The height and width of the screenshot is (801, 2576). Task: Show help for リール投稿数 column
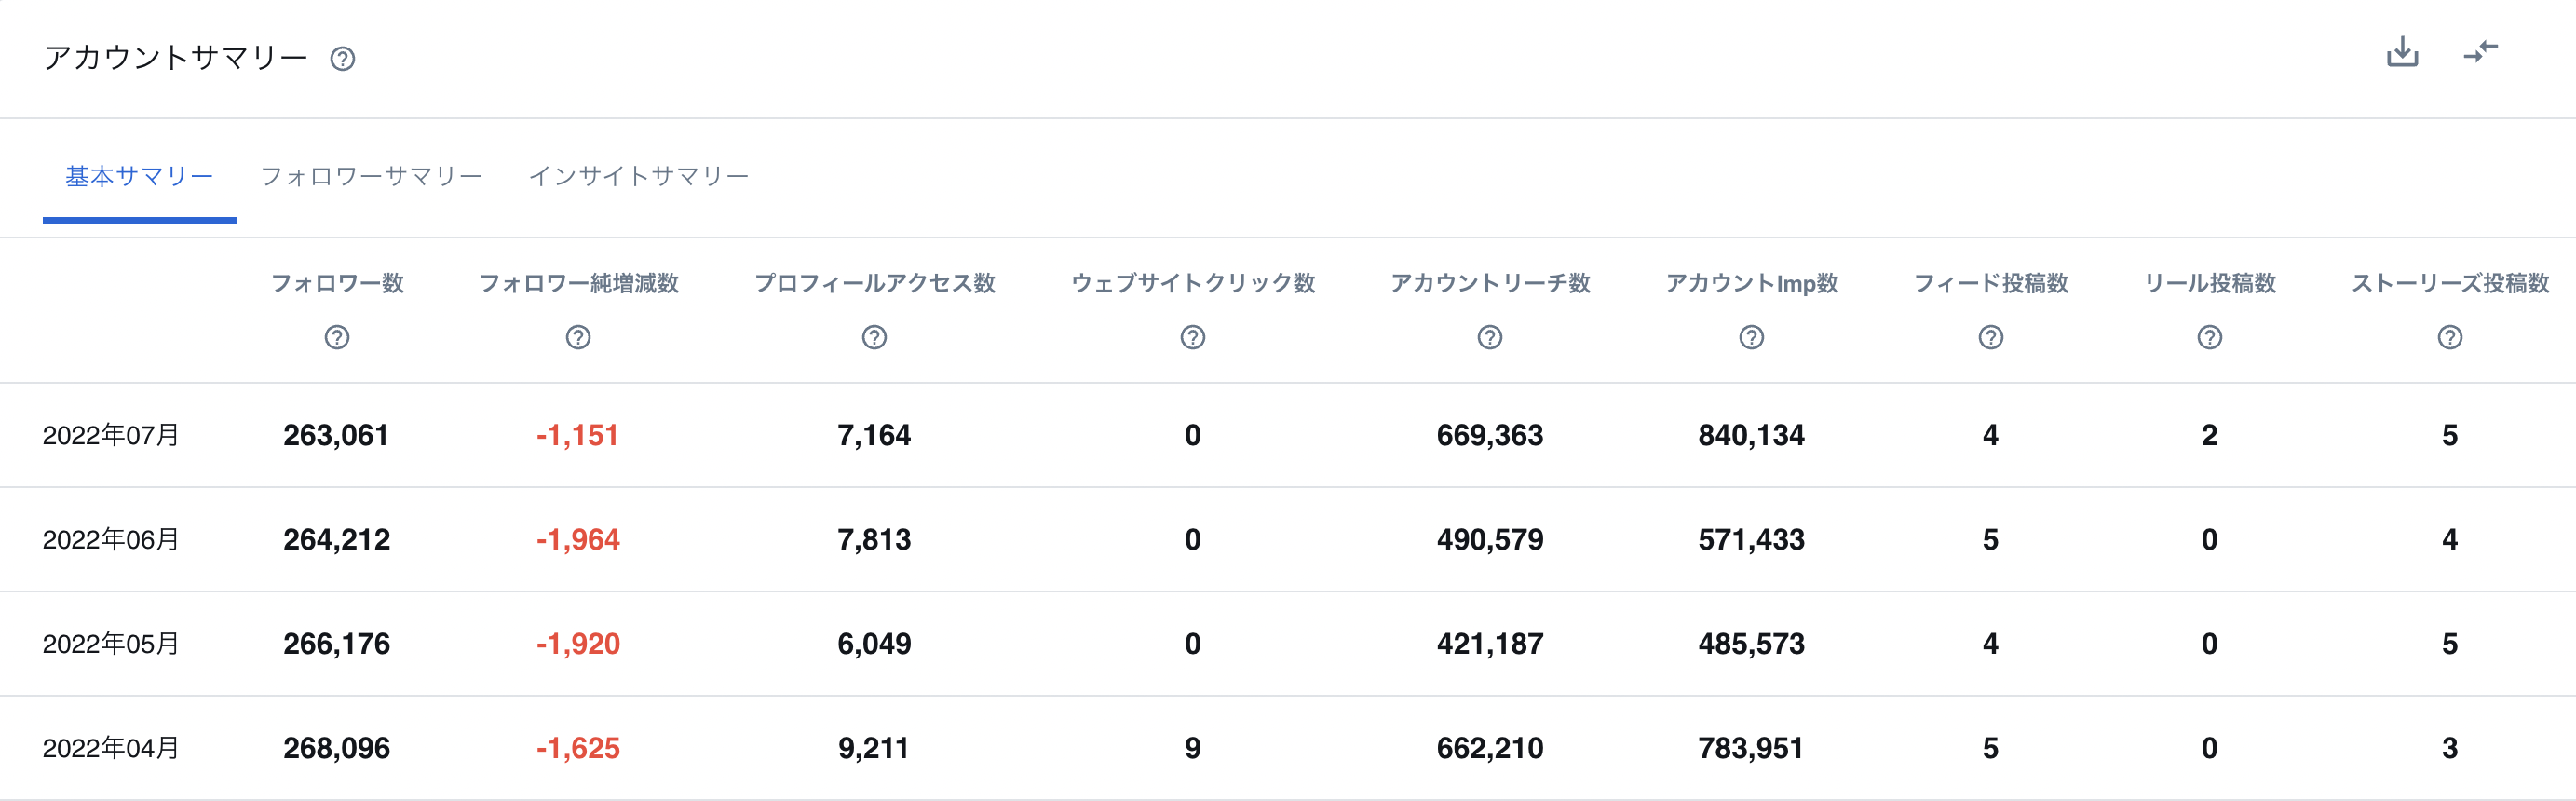[2209, 337]
